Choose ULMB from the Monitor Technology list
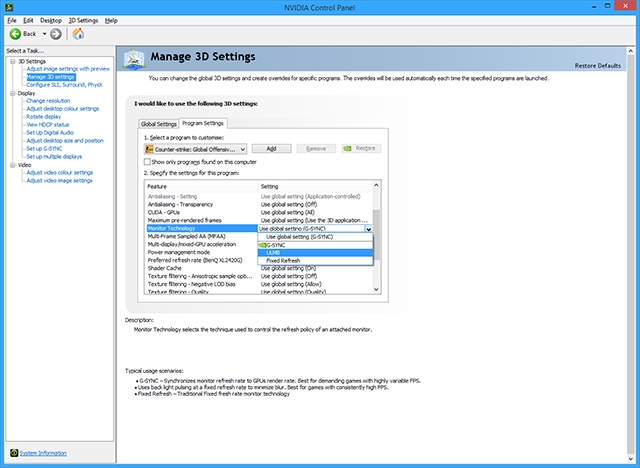The image size is (640, 468). point(273,252)
